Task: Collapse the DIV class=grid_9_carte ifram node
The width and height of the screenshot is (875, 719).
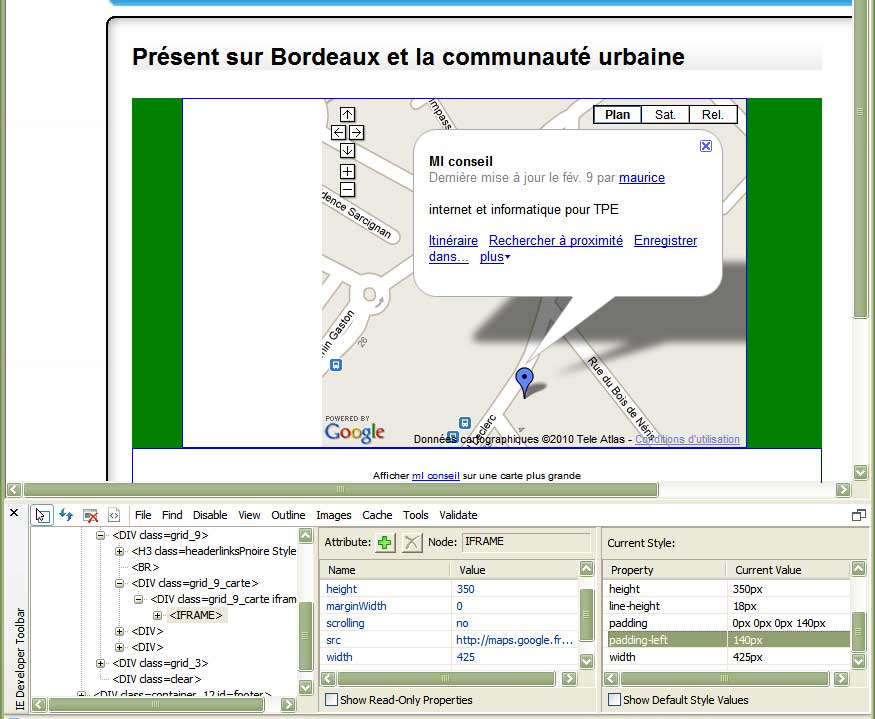Action: pos(138,600)
